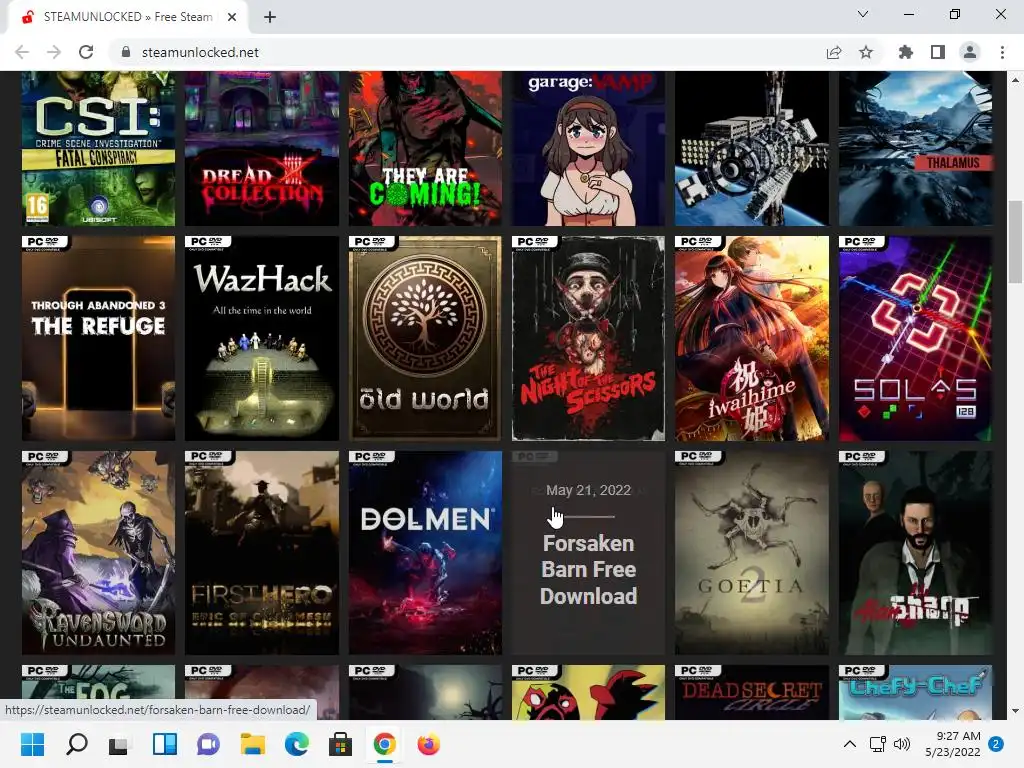Viewport: 1024px width, 768px height.
Task: Click Forsaken Barn Free Download link
Action: click(588, 569)
